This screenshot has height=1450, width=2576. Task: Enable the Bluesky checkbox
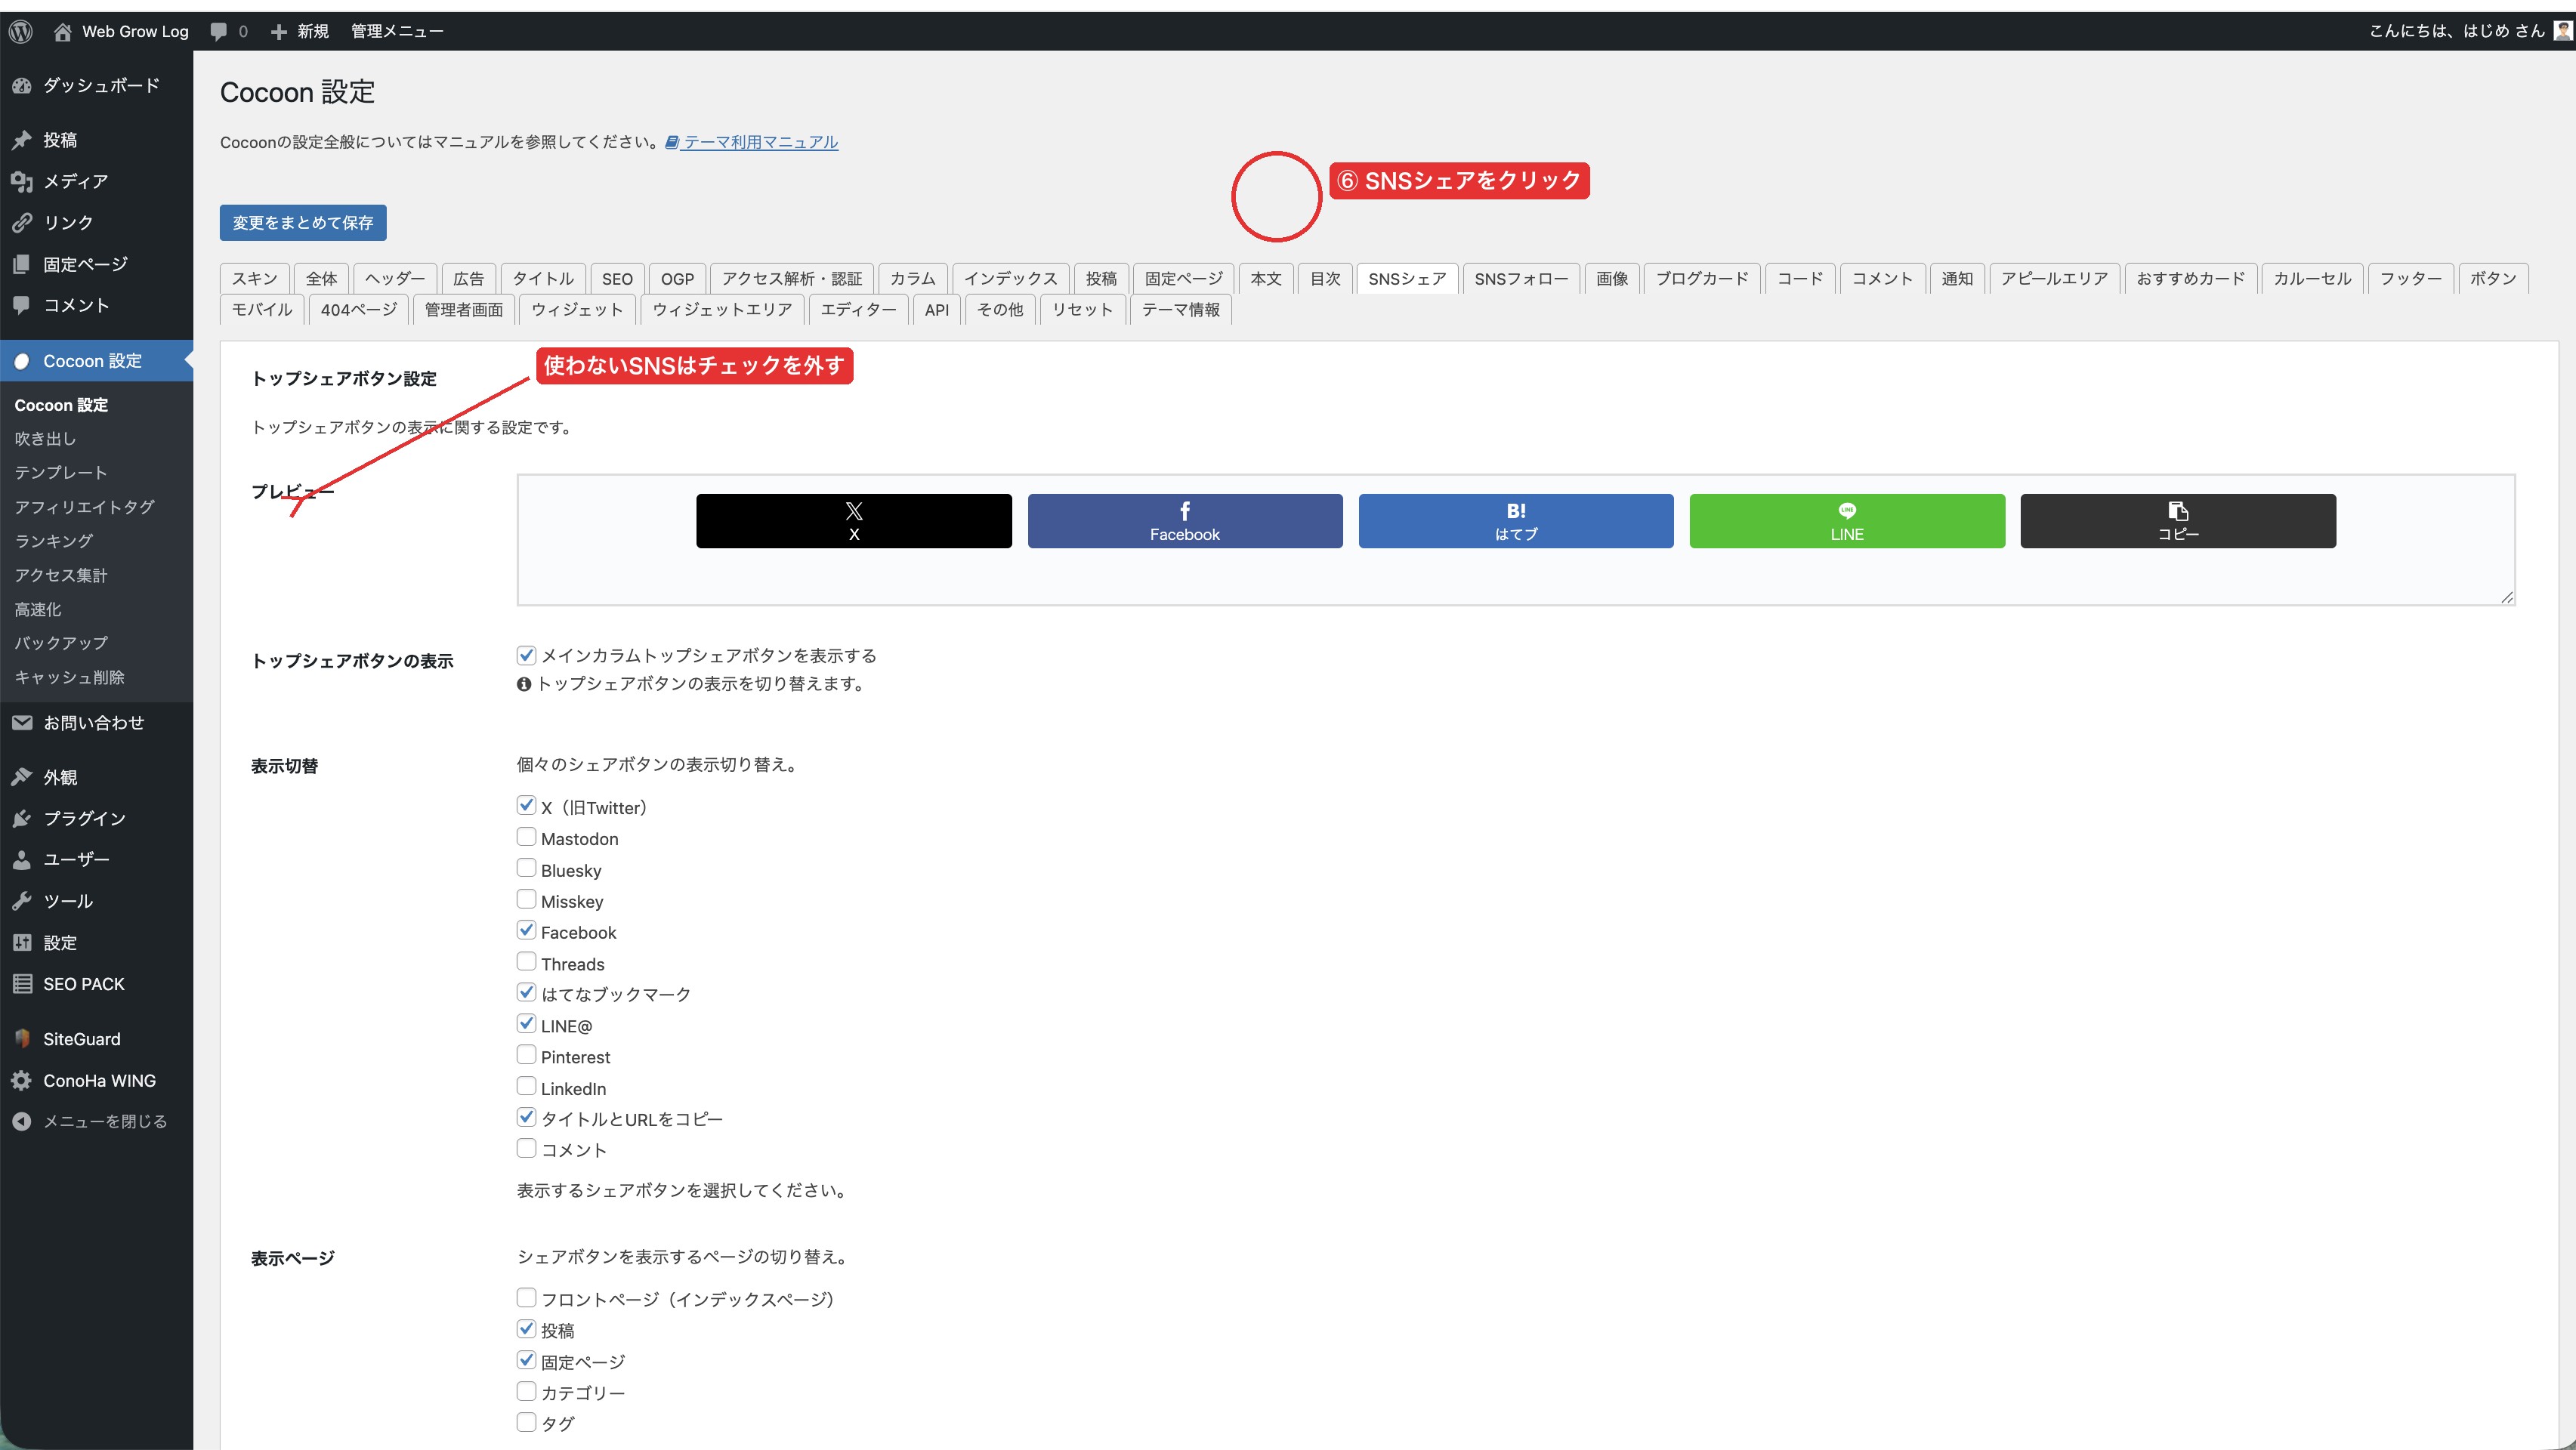coord(526,868)
